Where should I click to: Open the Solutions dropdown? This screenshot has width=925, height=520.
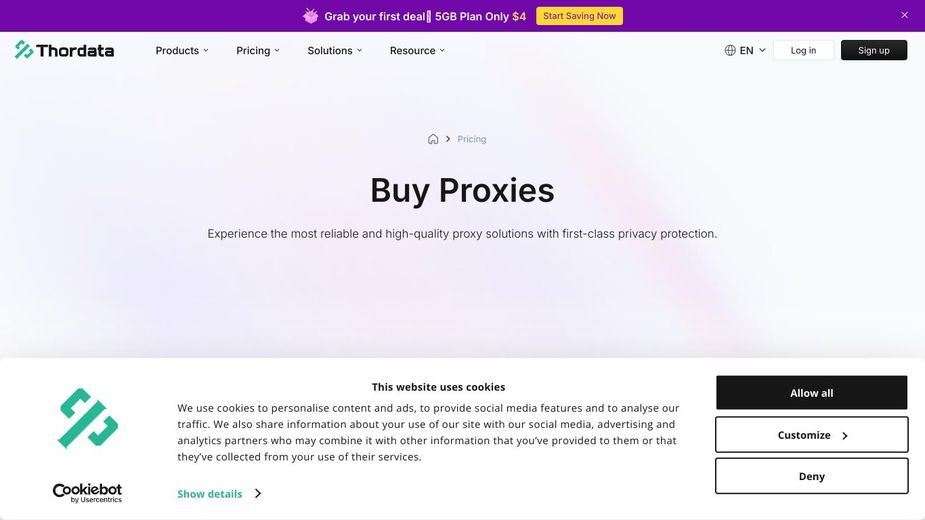(x=334, y=51)
